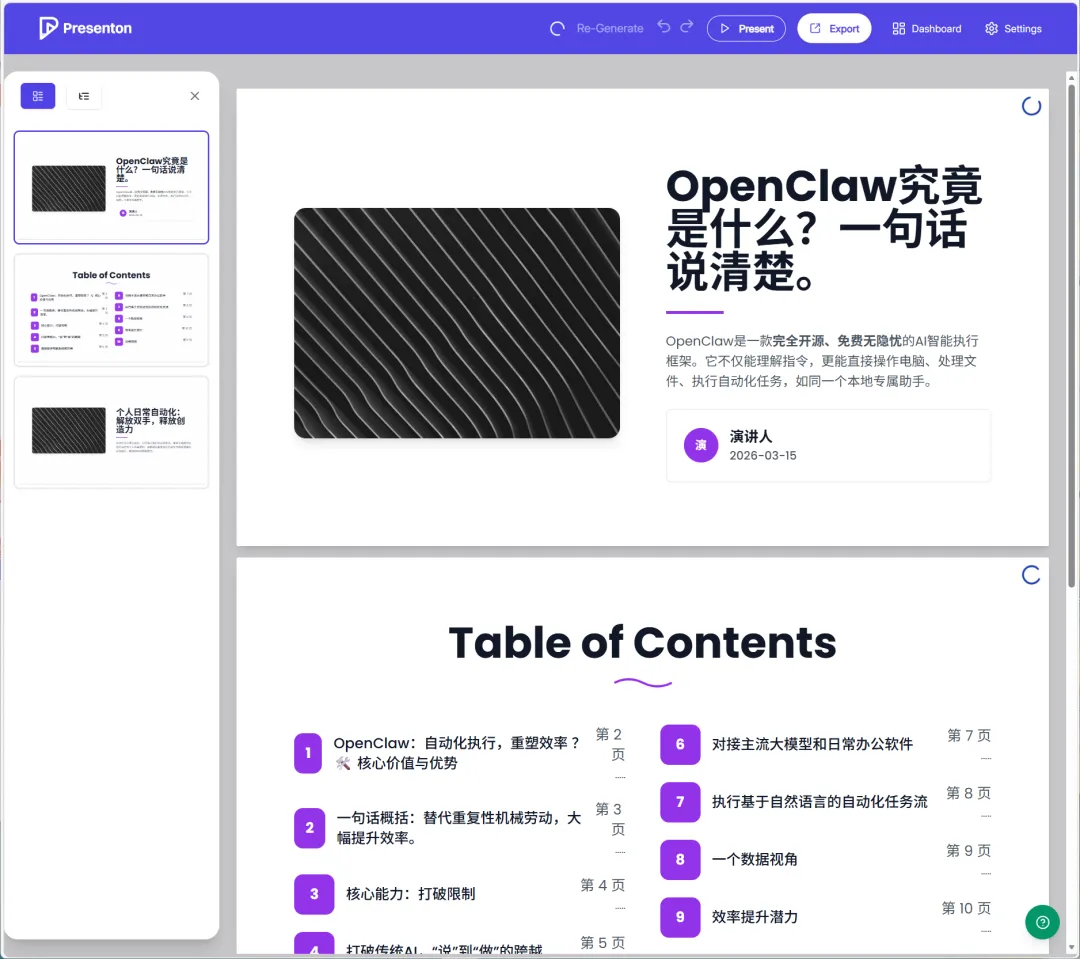This screenshot has height=959, width=1080.
Task: Switch sidebar to outline list view
Action: click(84, 96)
